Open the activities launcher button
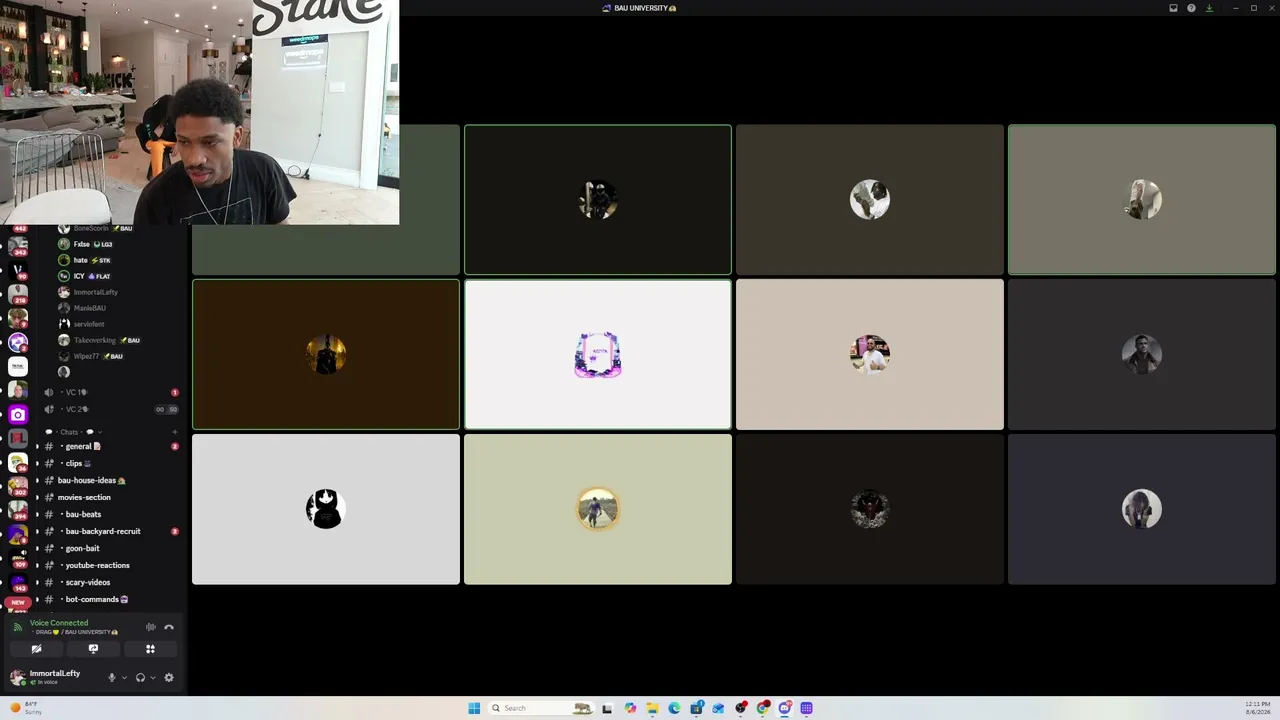Image resolution: width=1280 pixels, height=720 pixels. click(x=150, y=649)
